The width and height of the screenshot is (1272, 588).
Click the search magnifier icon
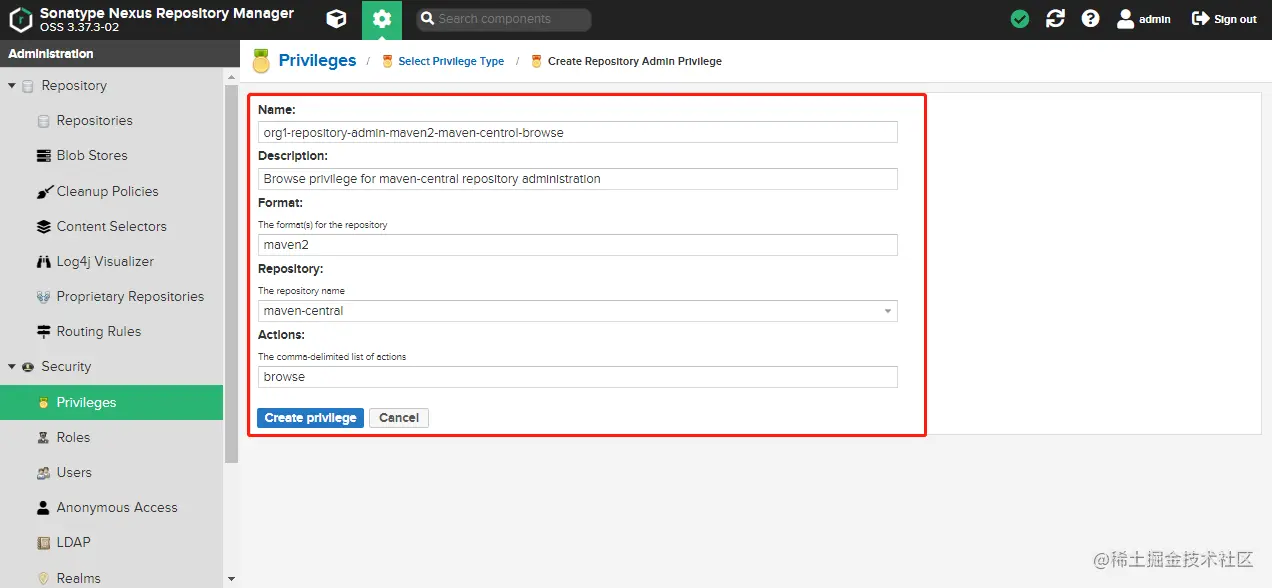(x=426, y=19)
